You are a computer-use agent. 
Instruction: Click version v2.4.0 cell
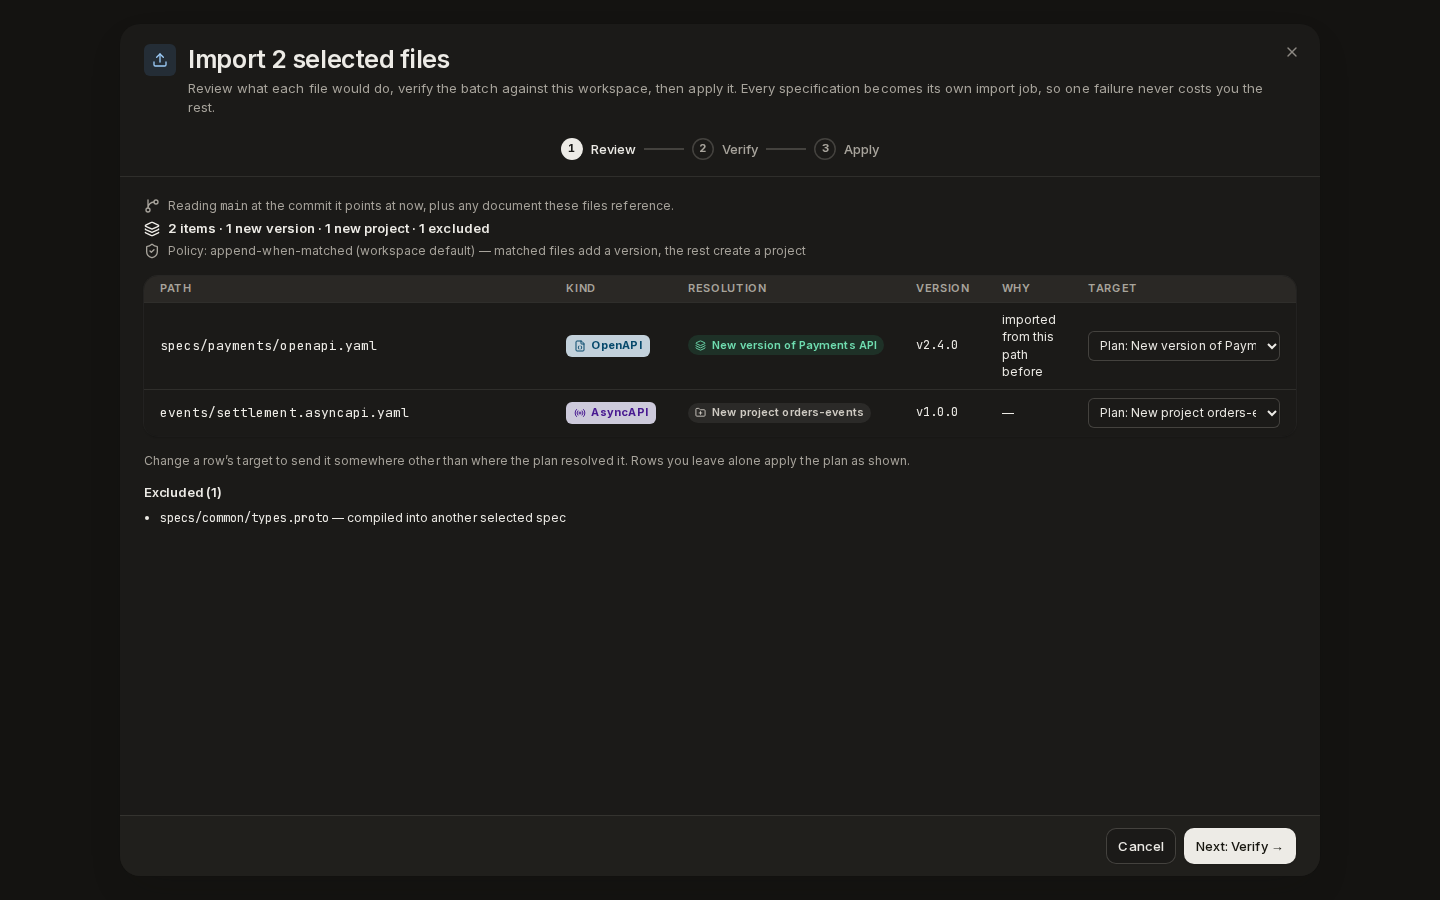tap(937, 345)
